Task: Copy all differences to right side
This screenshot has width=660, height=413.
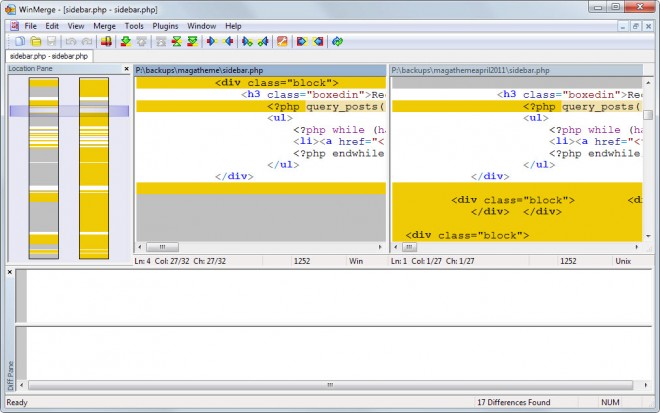Action: [x=301, y=41]
